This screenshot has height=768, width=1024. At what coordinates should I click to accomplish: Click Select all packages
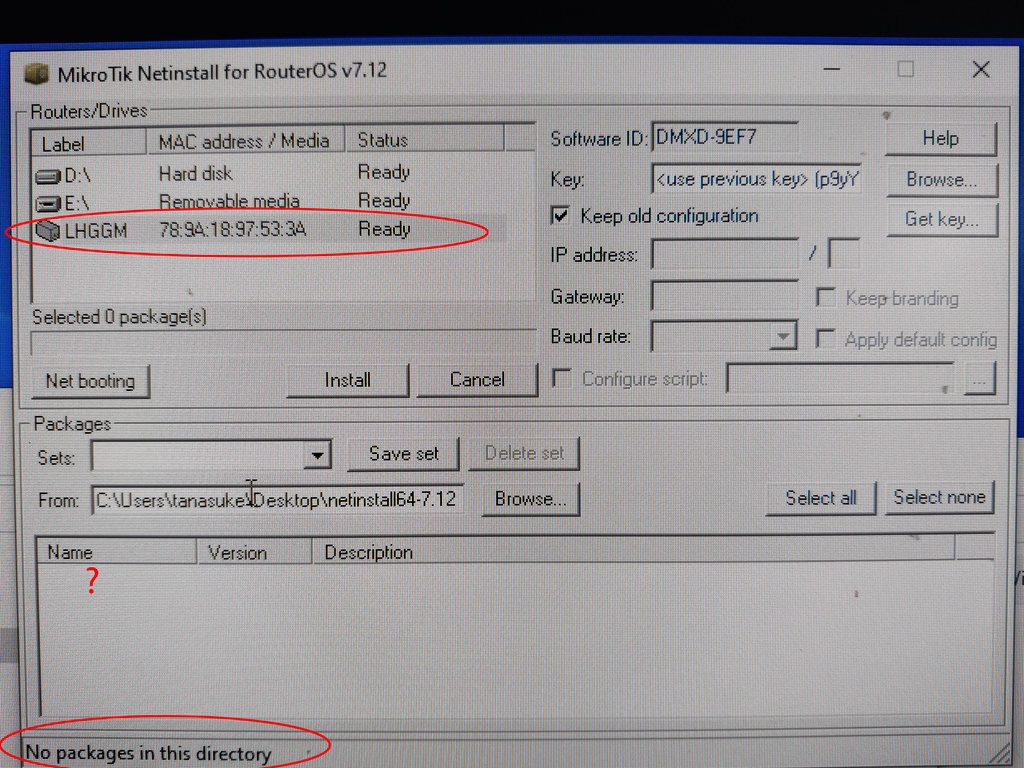[x=820, y=498]
